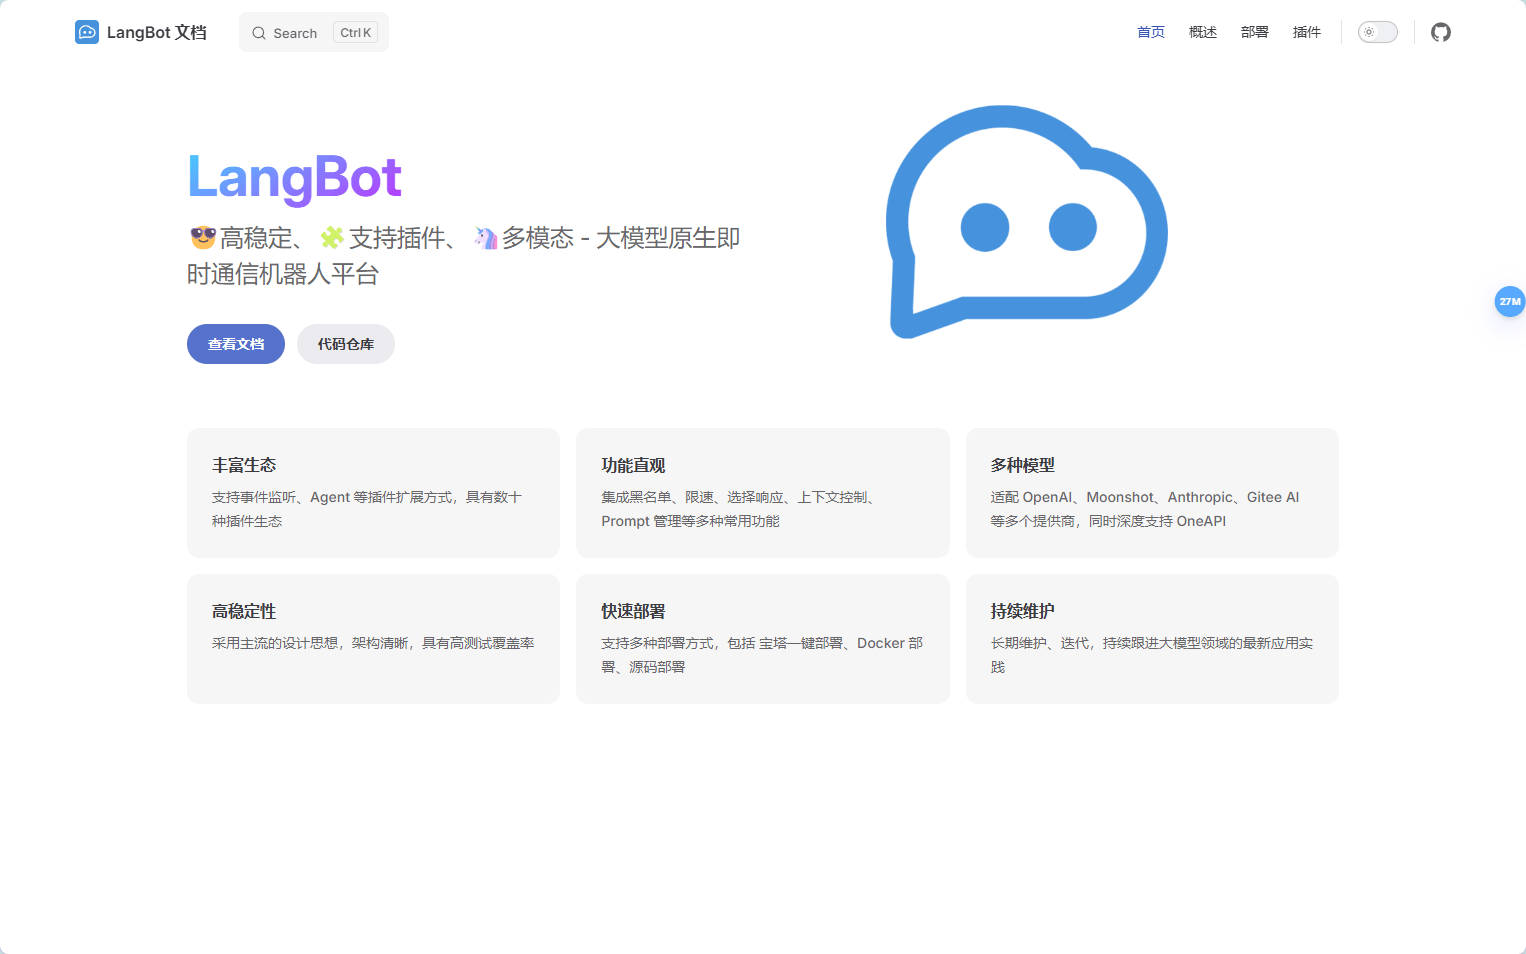Open the 部署 nav item
The width and height of the screenshot is (1526, 954).
click(x=1255, y=32)
